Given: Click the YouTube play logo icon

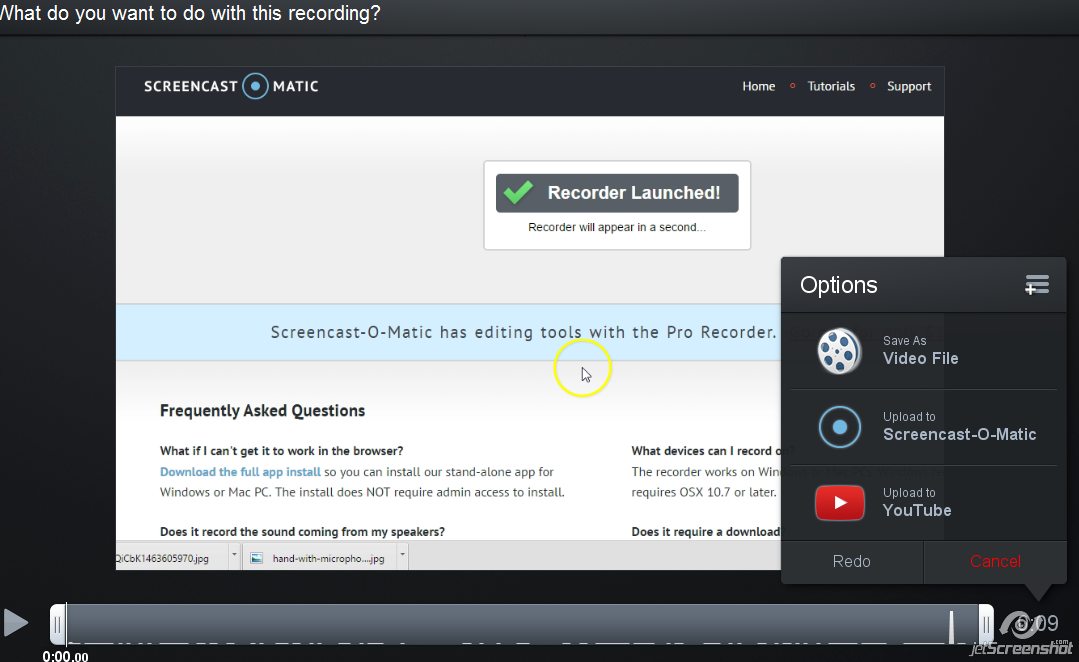Looking at the screenshot, I should pyautogui.click(x=840, y=502).
